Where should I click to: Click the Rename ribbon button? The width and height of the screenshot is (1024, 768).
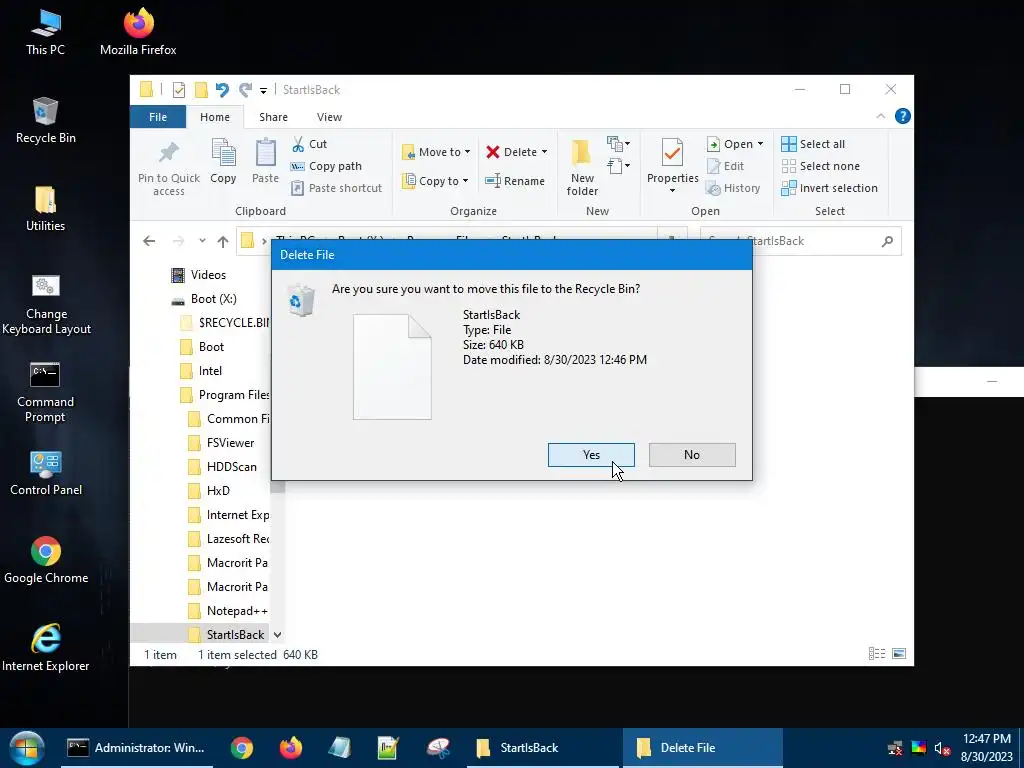click(515, 181)
